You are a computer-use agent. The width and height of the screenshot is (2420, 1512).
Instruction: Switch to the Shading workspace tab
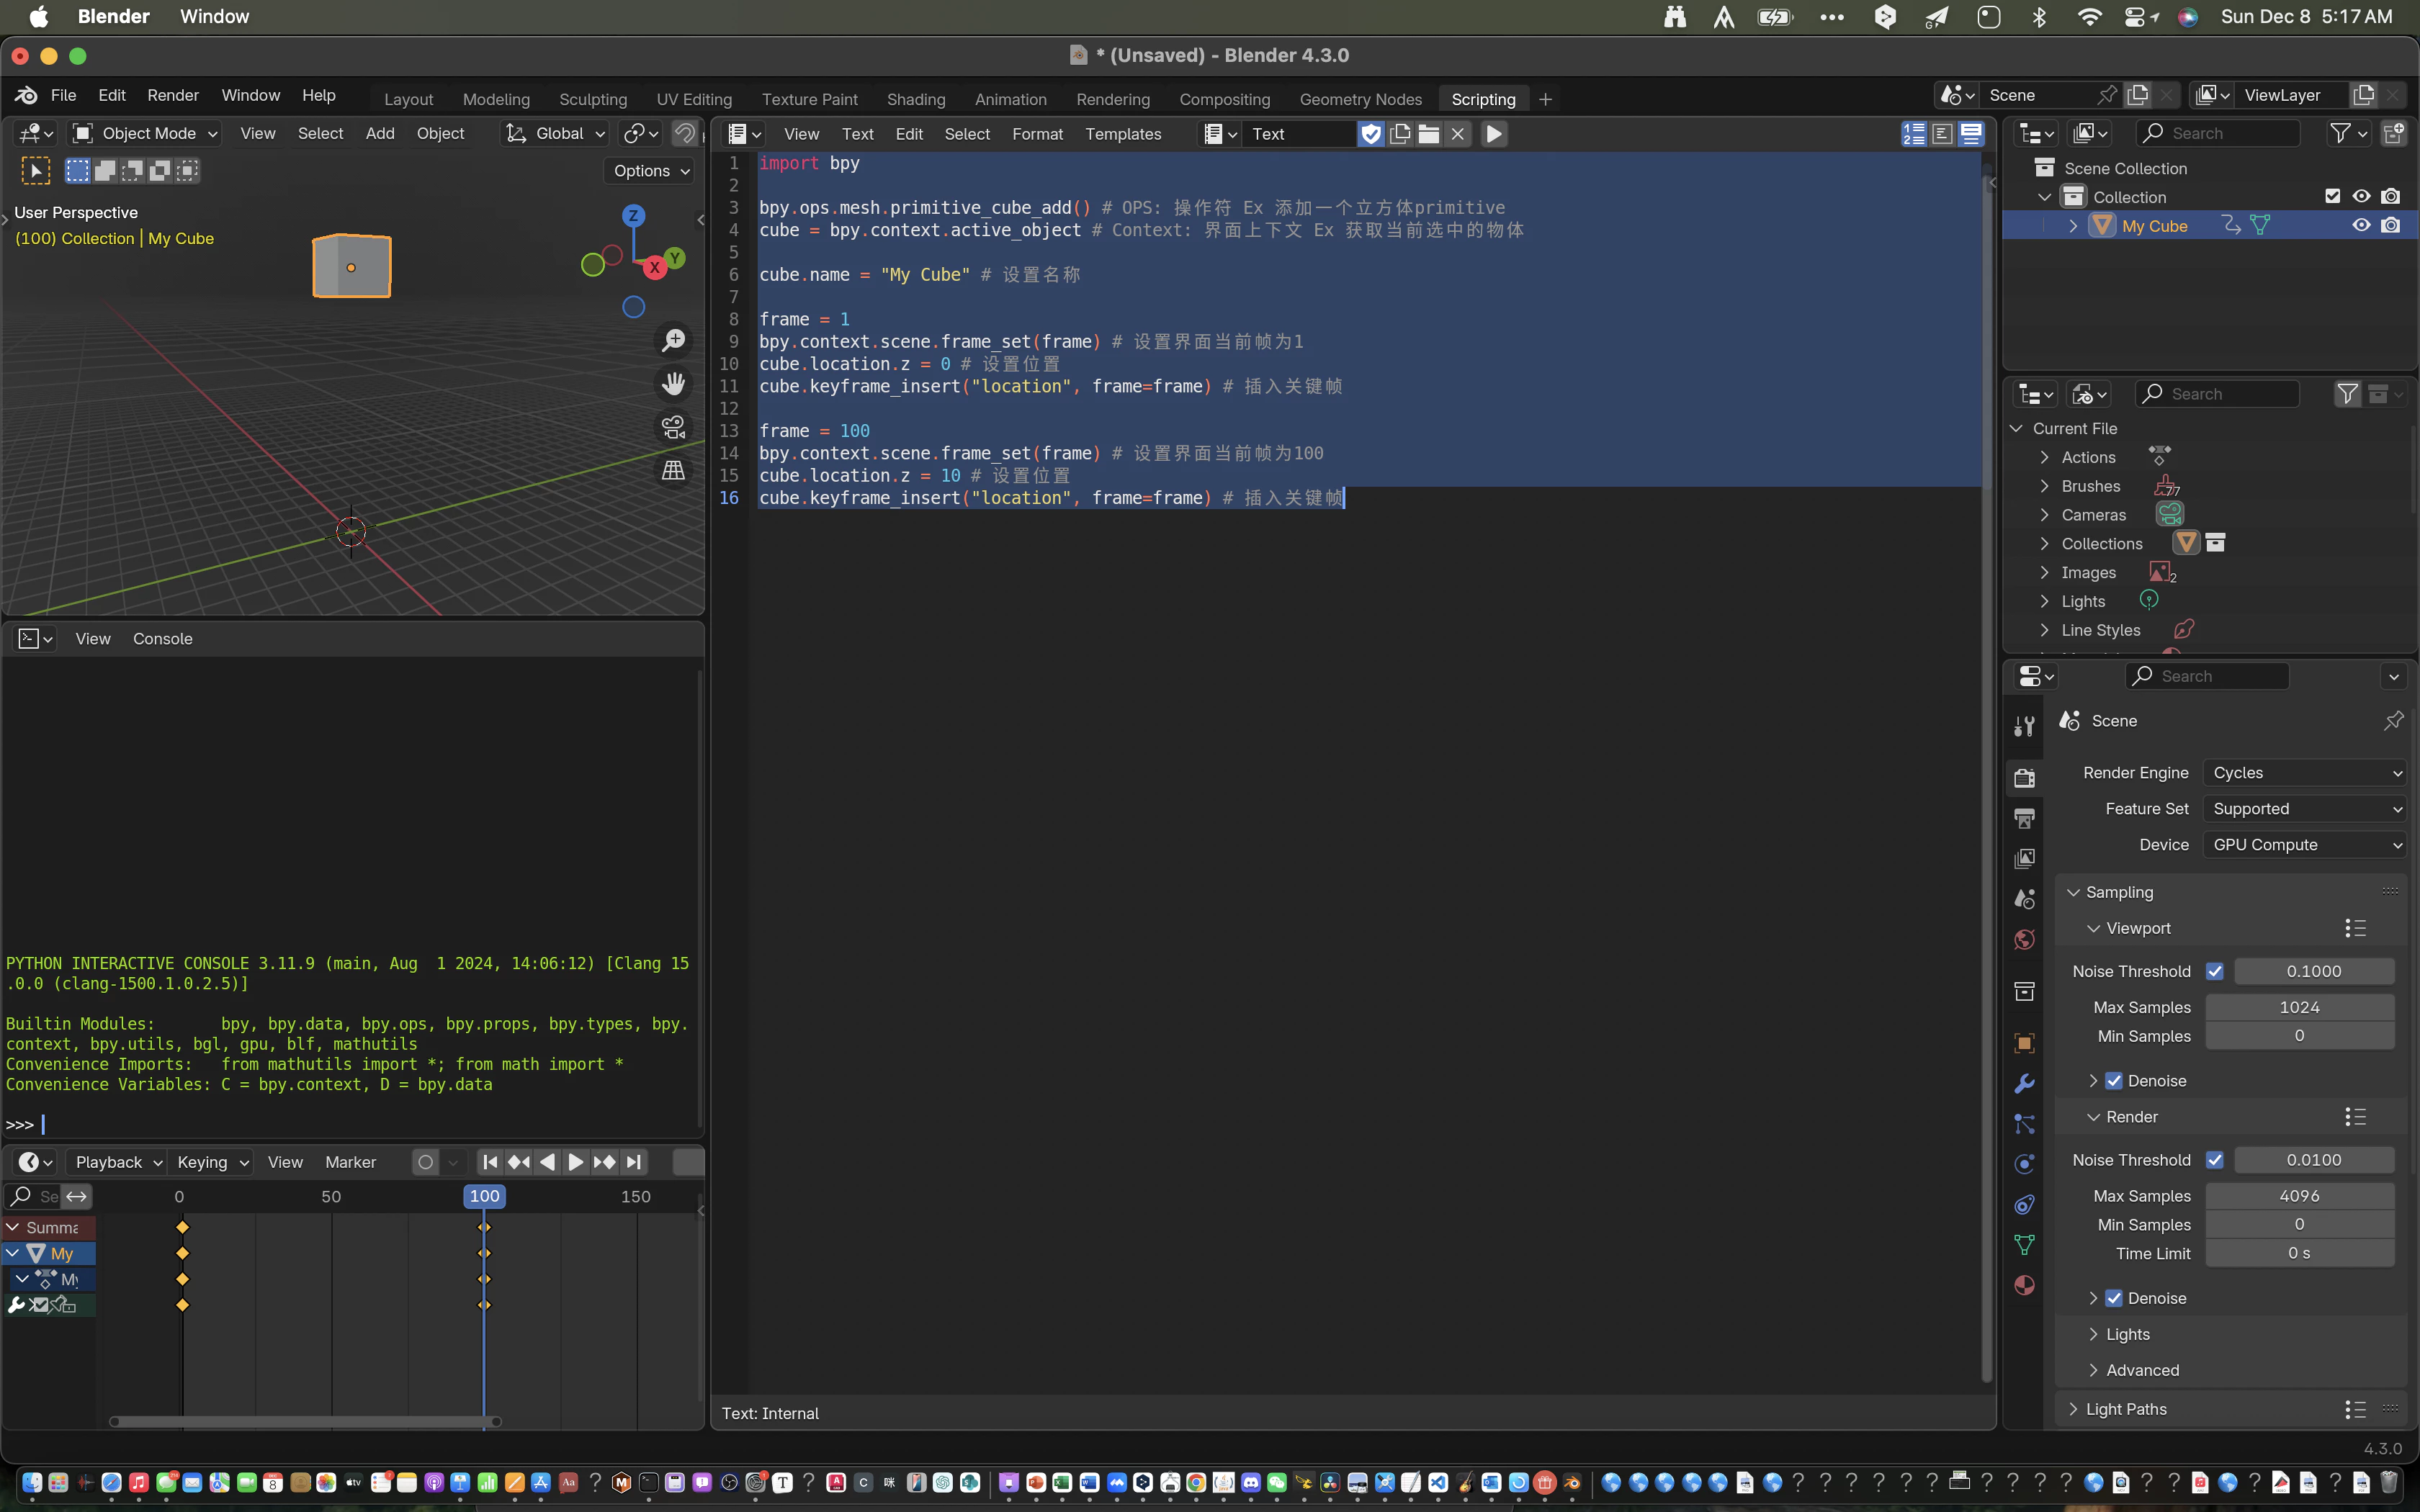tap(915, 99)
